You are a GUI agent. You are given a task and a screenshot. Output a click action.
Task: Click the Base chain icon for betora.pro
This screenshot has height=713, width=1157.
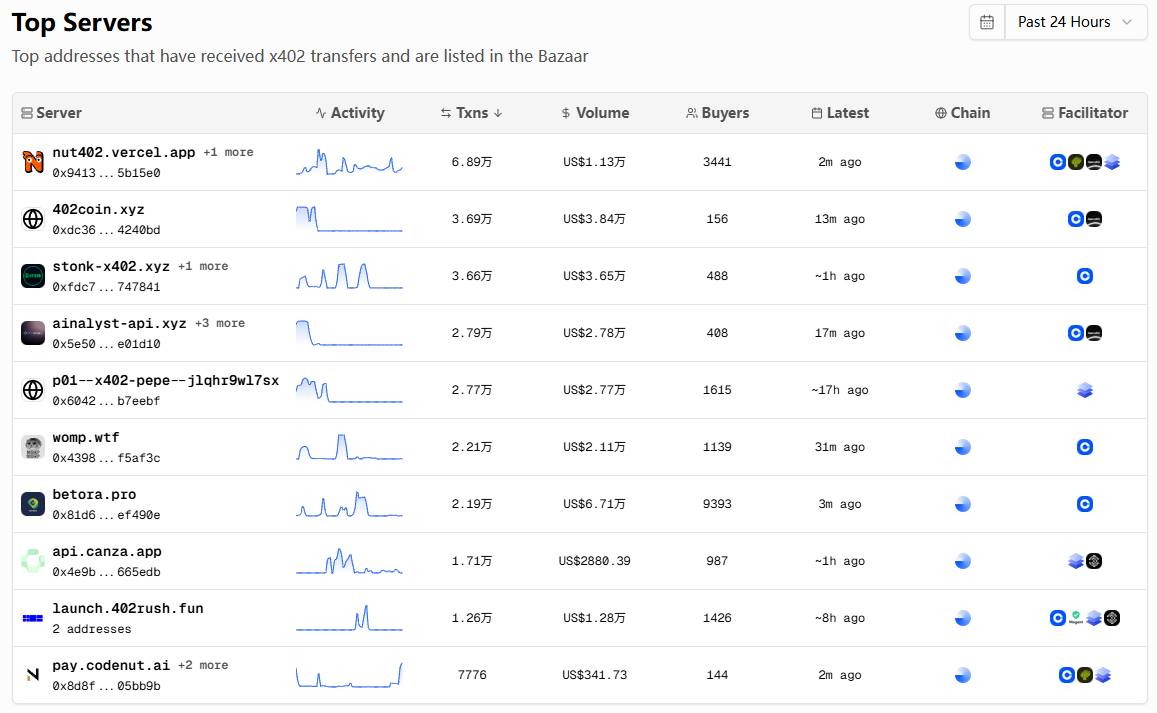click(x=962, y=504)
